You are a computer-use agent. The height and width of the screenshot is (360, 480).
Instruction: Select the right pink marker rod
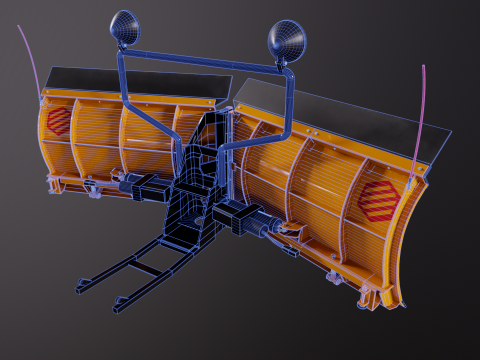tap(419, 123)
